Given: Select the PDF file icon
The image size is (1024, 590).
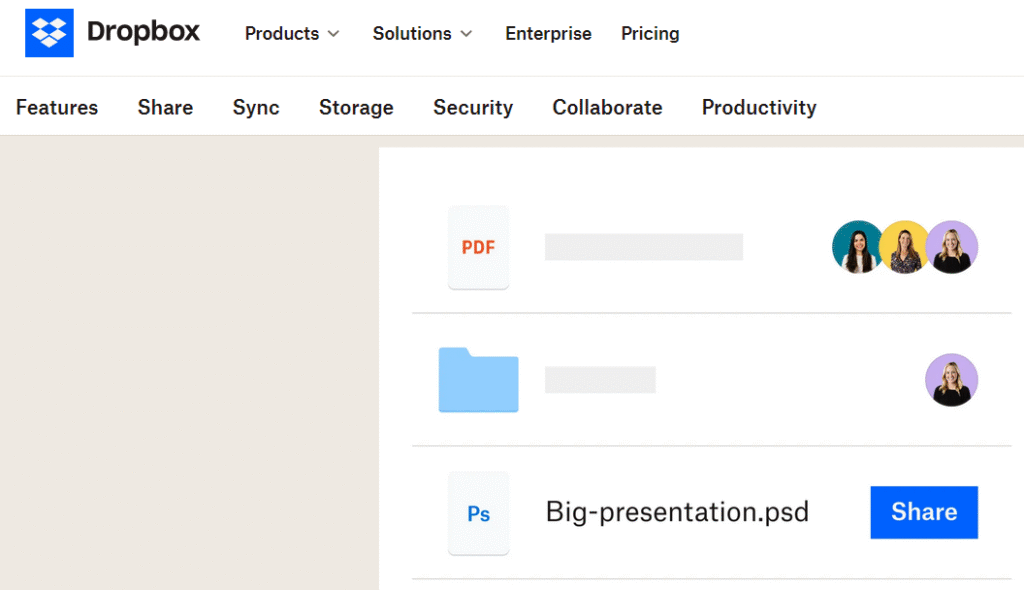Looking at the screenshot, I should tap(478, 247).
